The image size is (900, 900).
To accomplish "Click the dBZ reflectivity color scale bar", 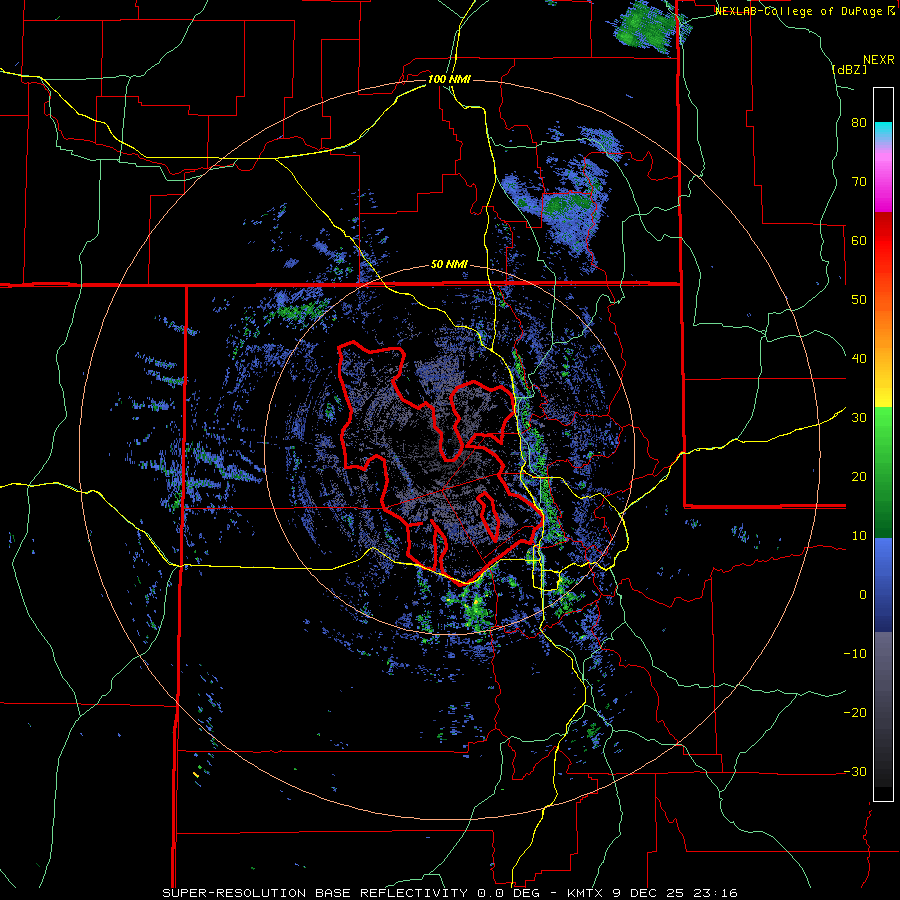I will [x=883, y=444].
